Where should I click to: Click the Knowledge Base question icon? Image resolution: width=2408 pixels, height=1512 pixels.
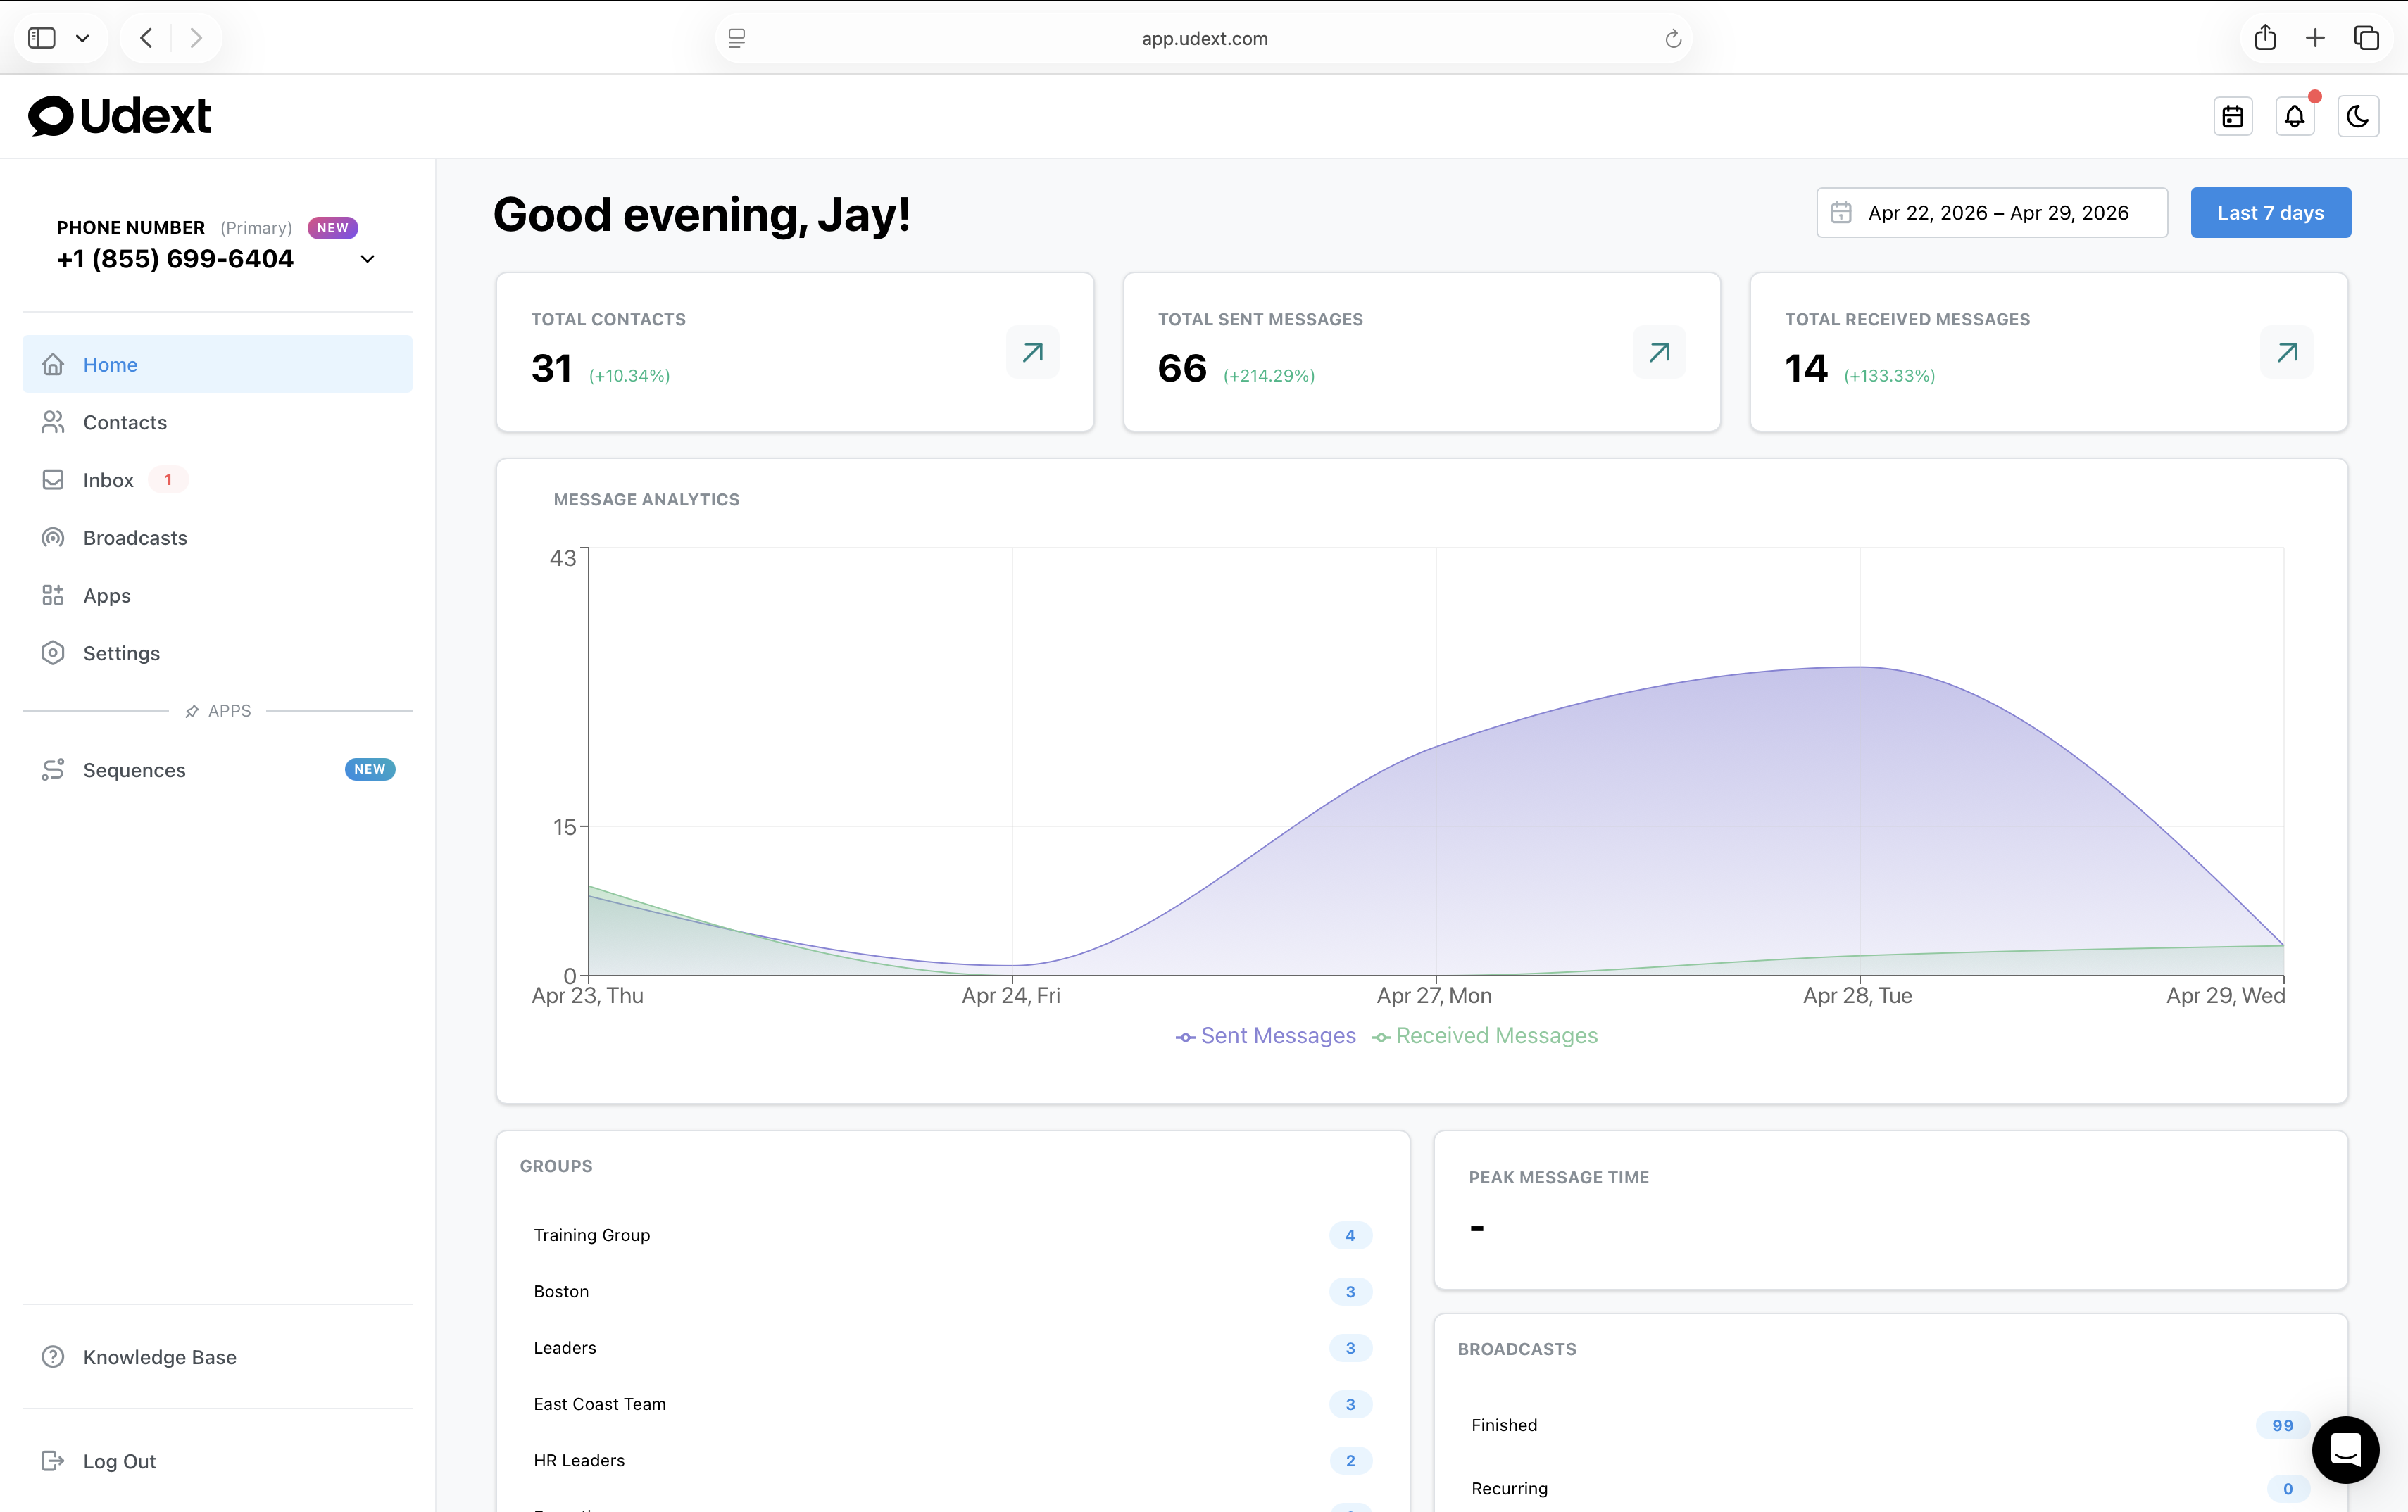pos(53,1357)
